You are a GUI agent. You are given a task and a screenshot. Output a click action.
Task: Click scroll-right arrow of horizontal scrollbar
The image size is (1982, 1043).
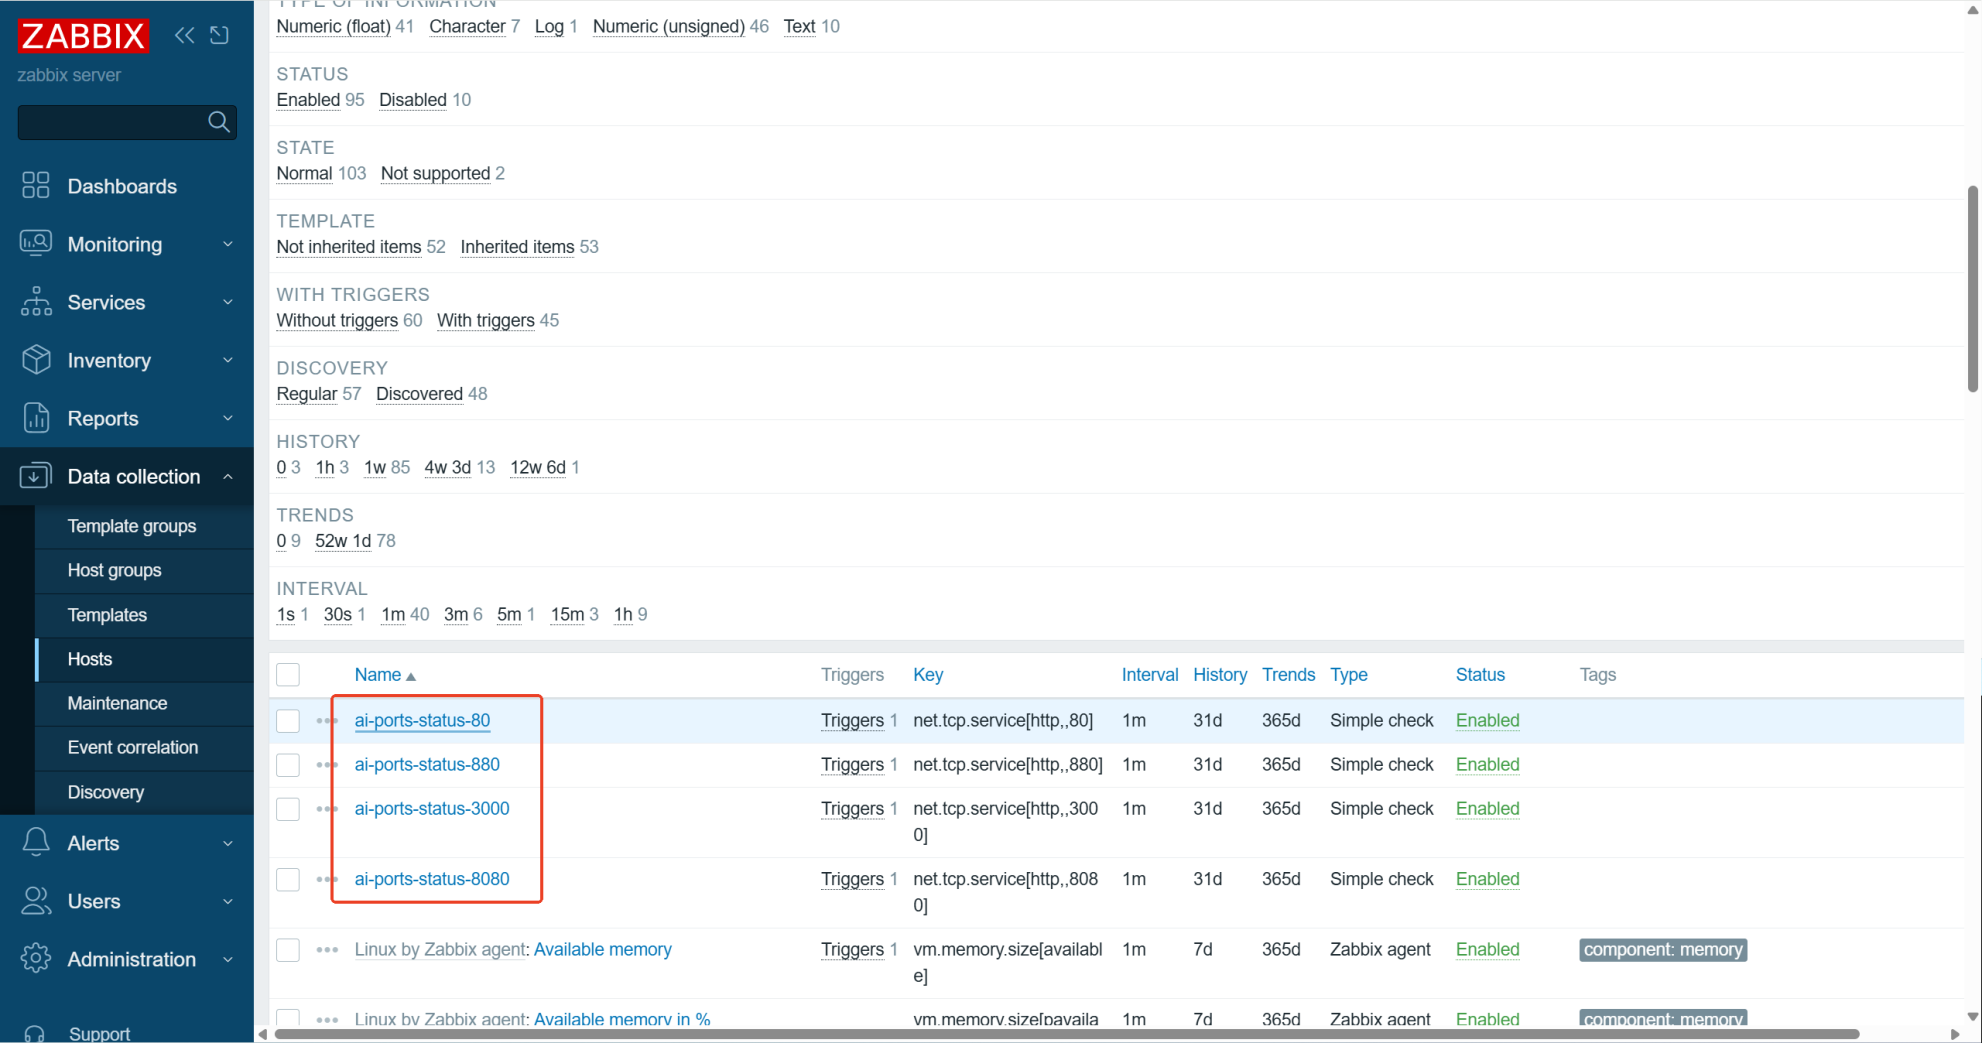tap(1955, 1034)
